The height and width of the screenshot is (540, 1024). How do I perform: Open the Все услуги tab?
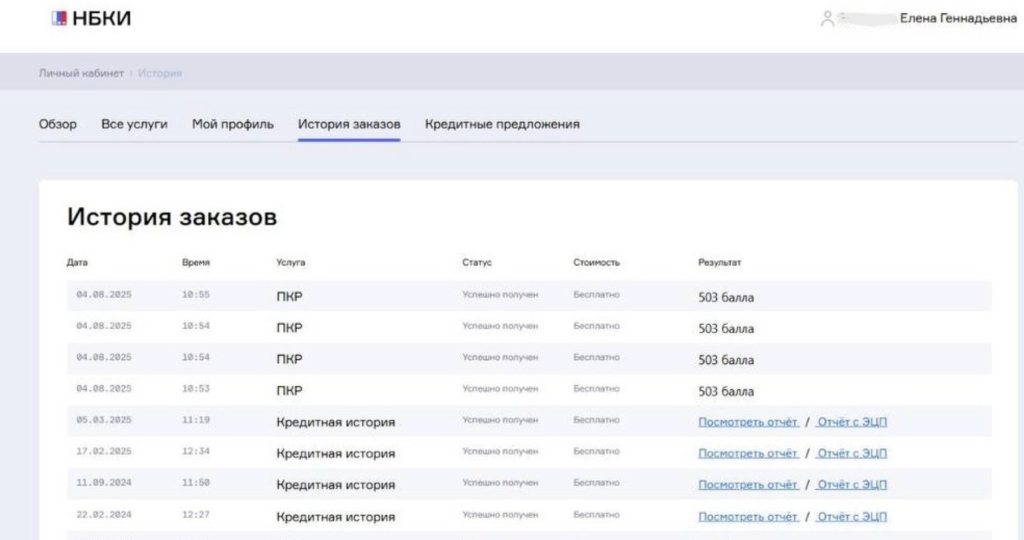134,124
